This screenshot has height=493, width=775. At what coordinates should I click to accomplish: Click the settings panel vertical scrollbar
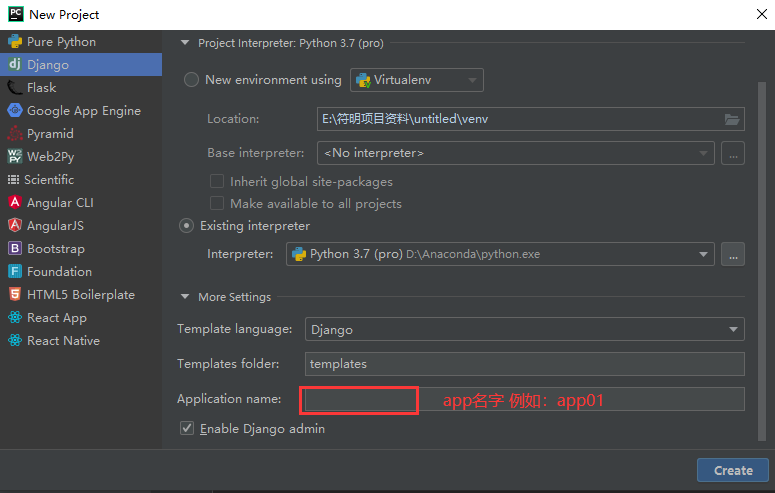[762, 261]
